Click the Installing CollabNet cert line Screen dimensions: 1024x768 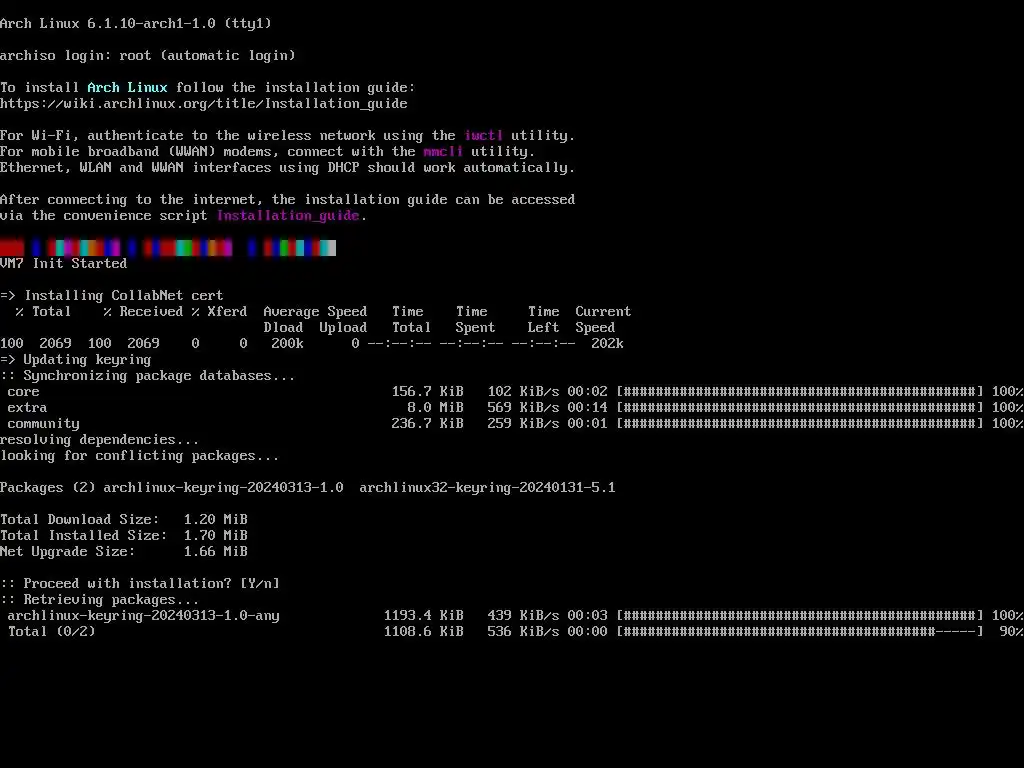pyautogui.click(x=112, y=295)
